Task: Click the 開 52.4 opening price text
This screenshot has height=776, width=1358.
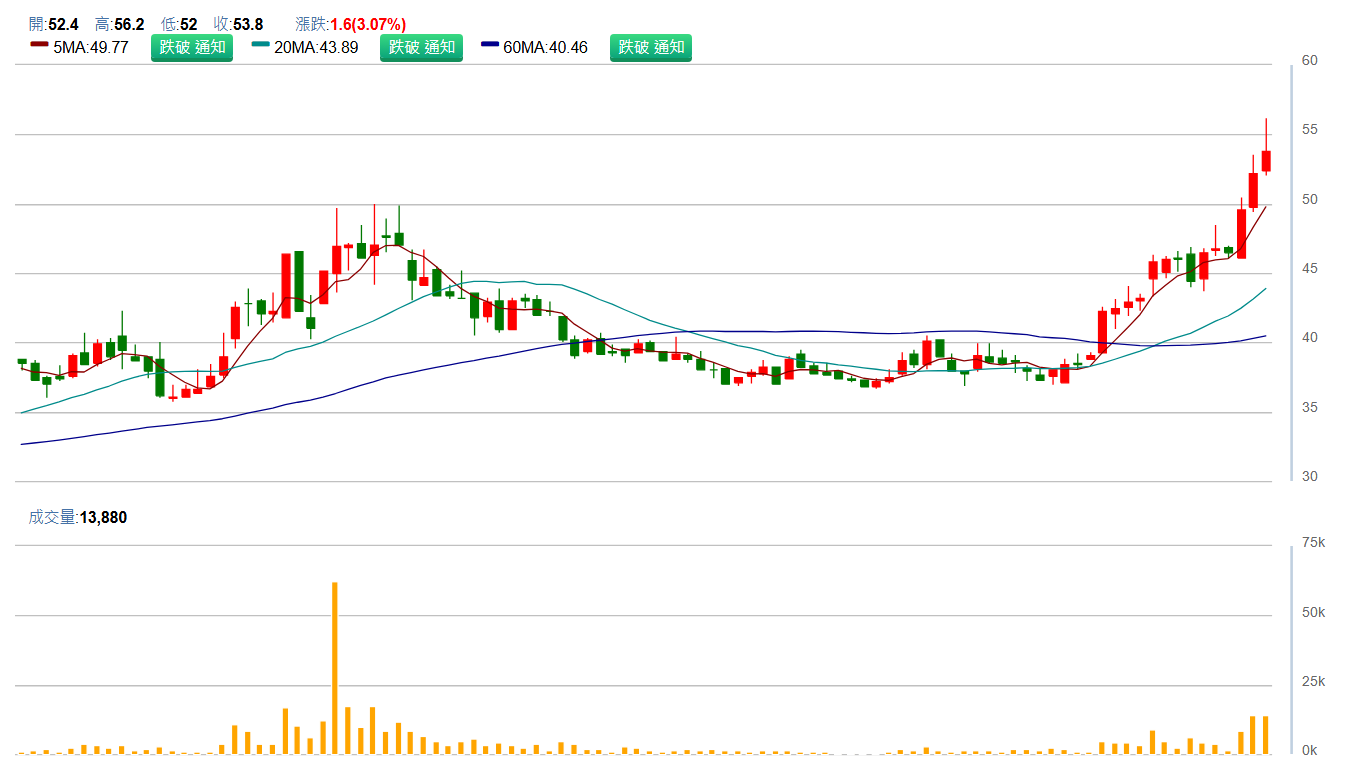Action: 54,24
